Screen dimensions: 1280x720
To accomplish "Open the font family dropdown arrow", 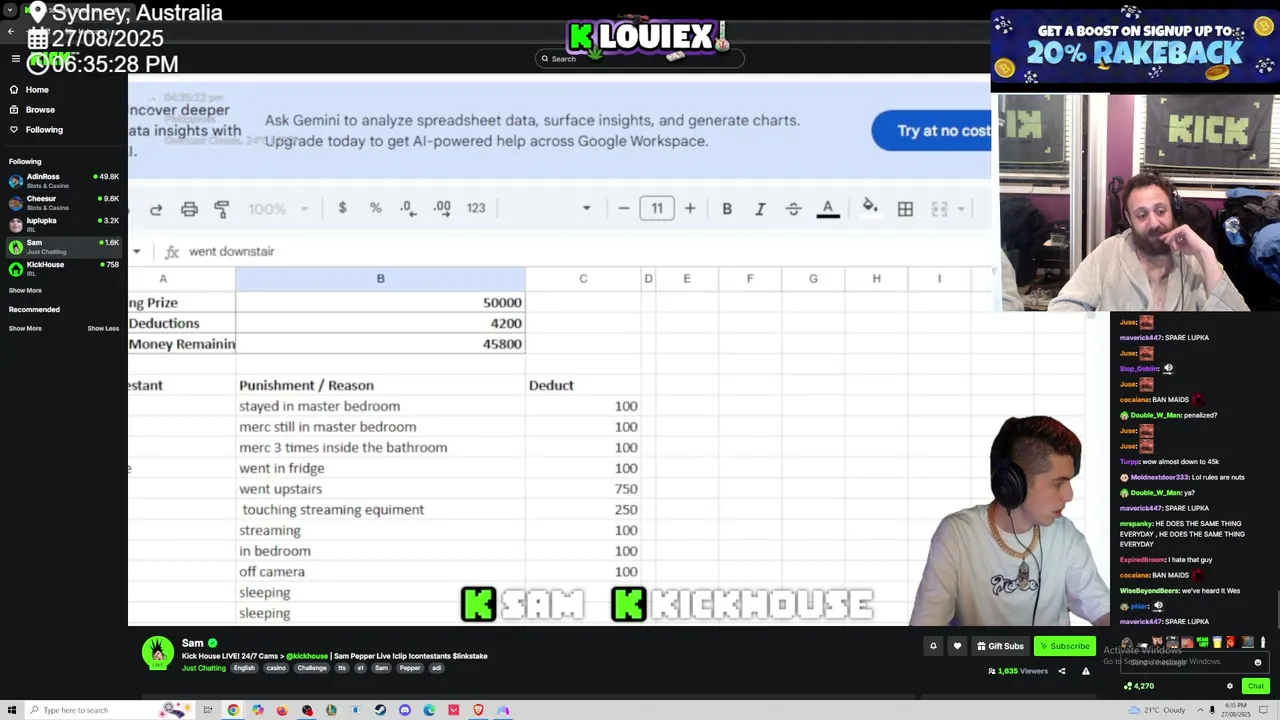I will [x=586, y=209].
